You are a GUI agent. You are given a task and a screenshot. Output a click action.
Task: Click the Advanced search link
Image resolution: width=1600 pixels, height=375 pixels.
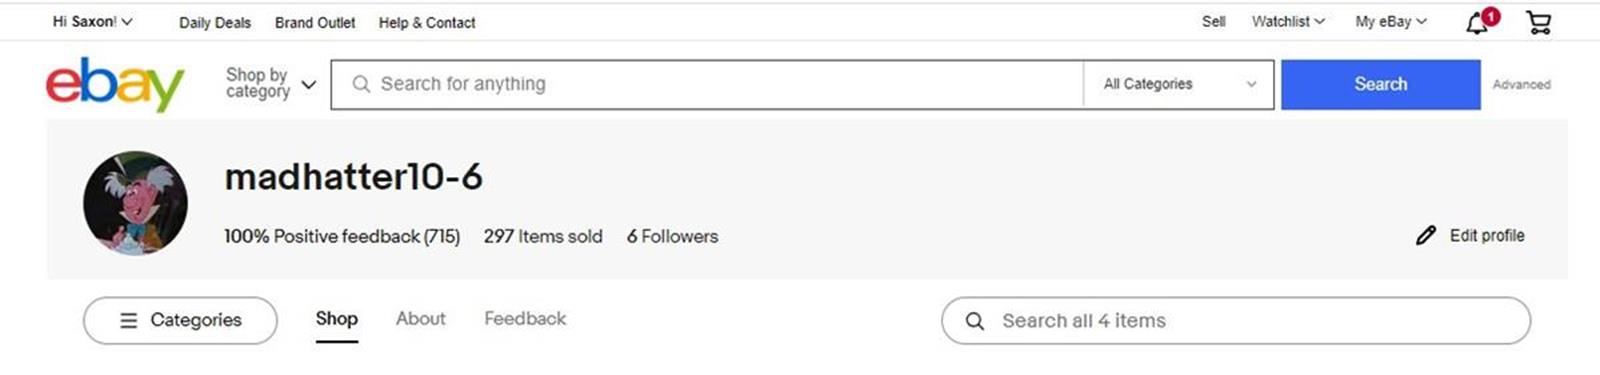[x=1521, y=85]
